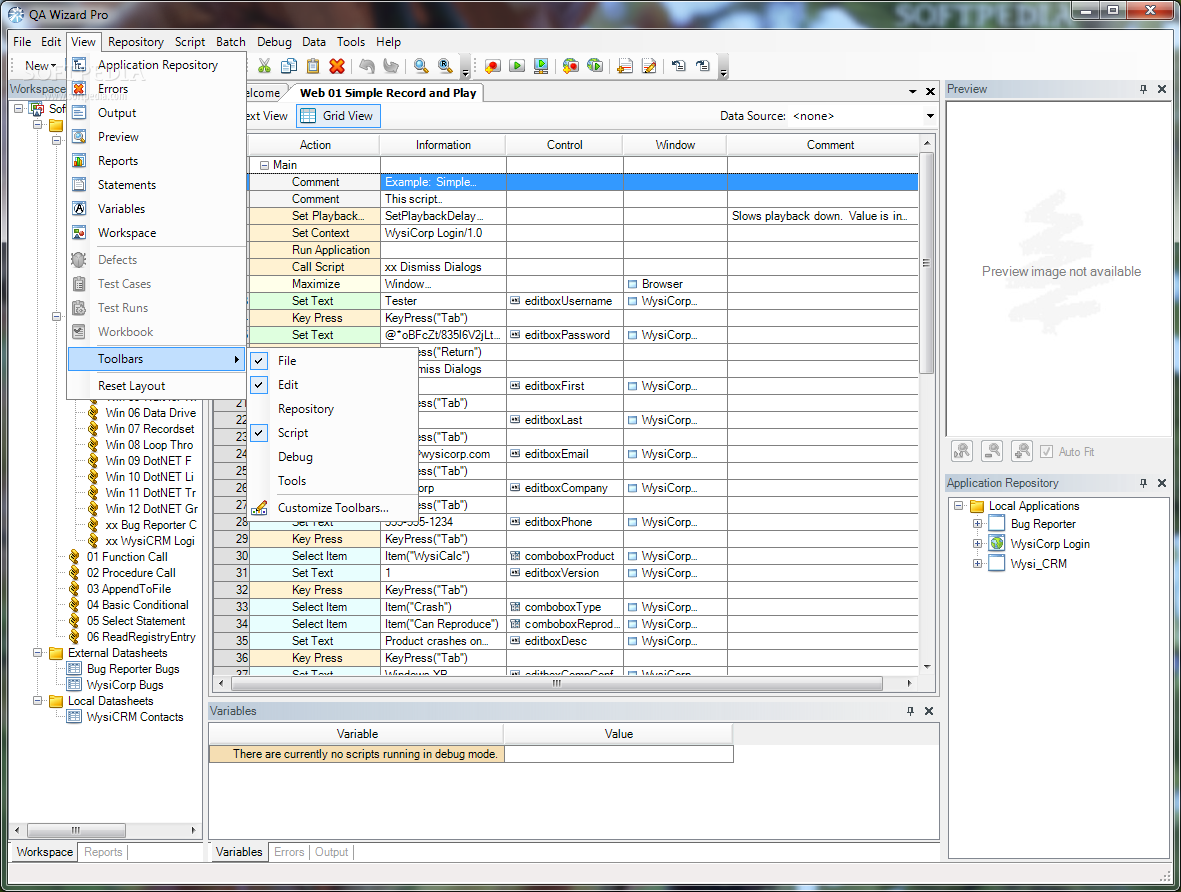Switch to Grid View
Image resolution: width=1181 pixels, height=892 pixels.
click(x=338, y=116)
